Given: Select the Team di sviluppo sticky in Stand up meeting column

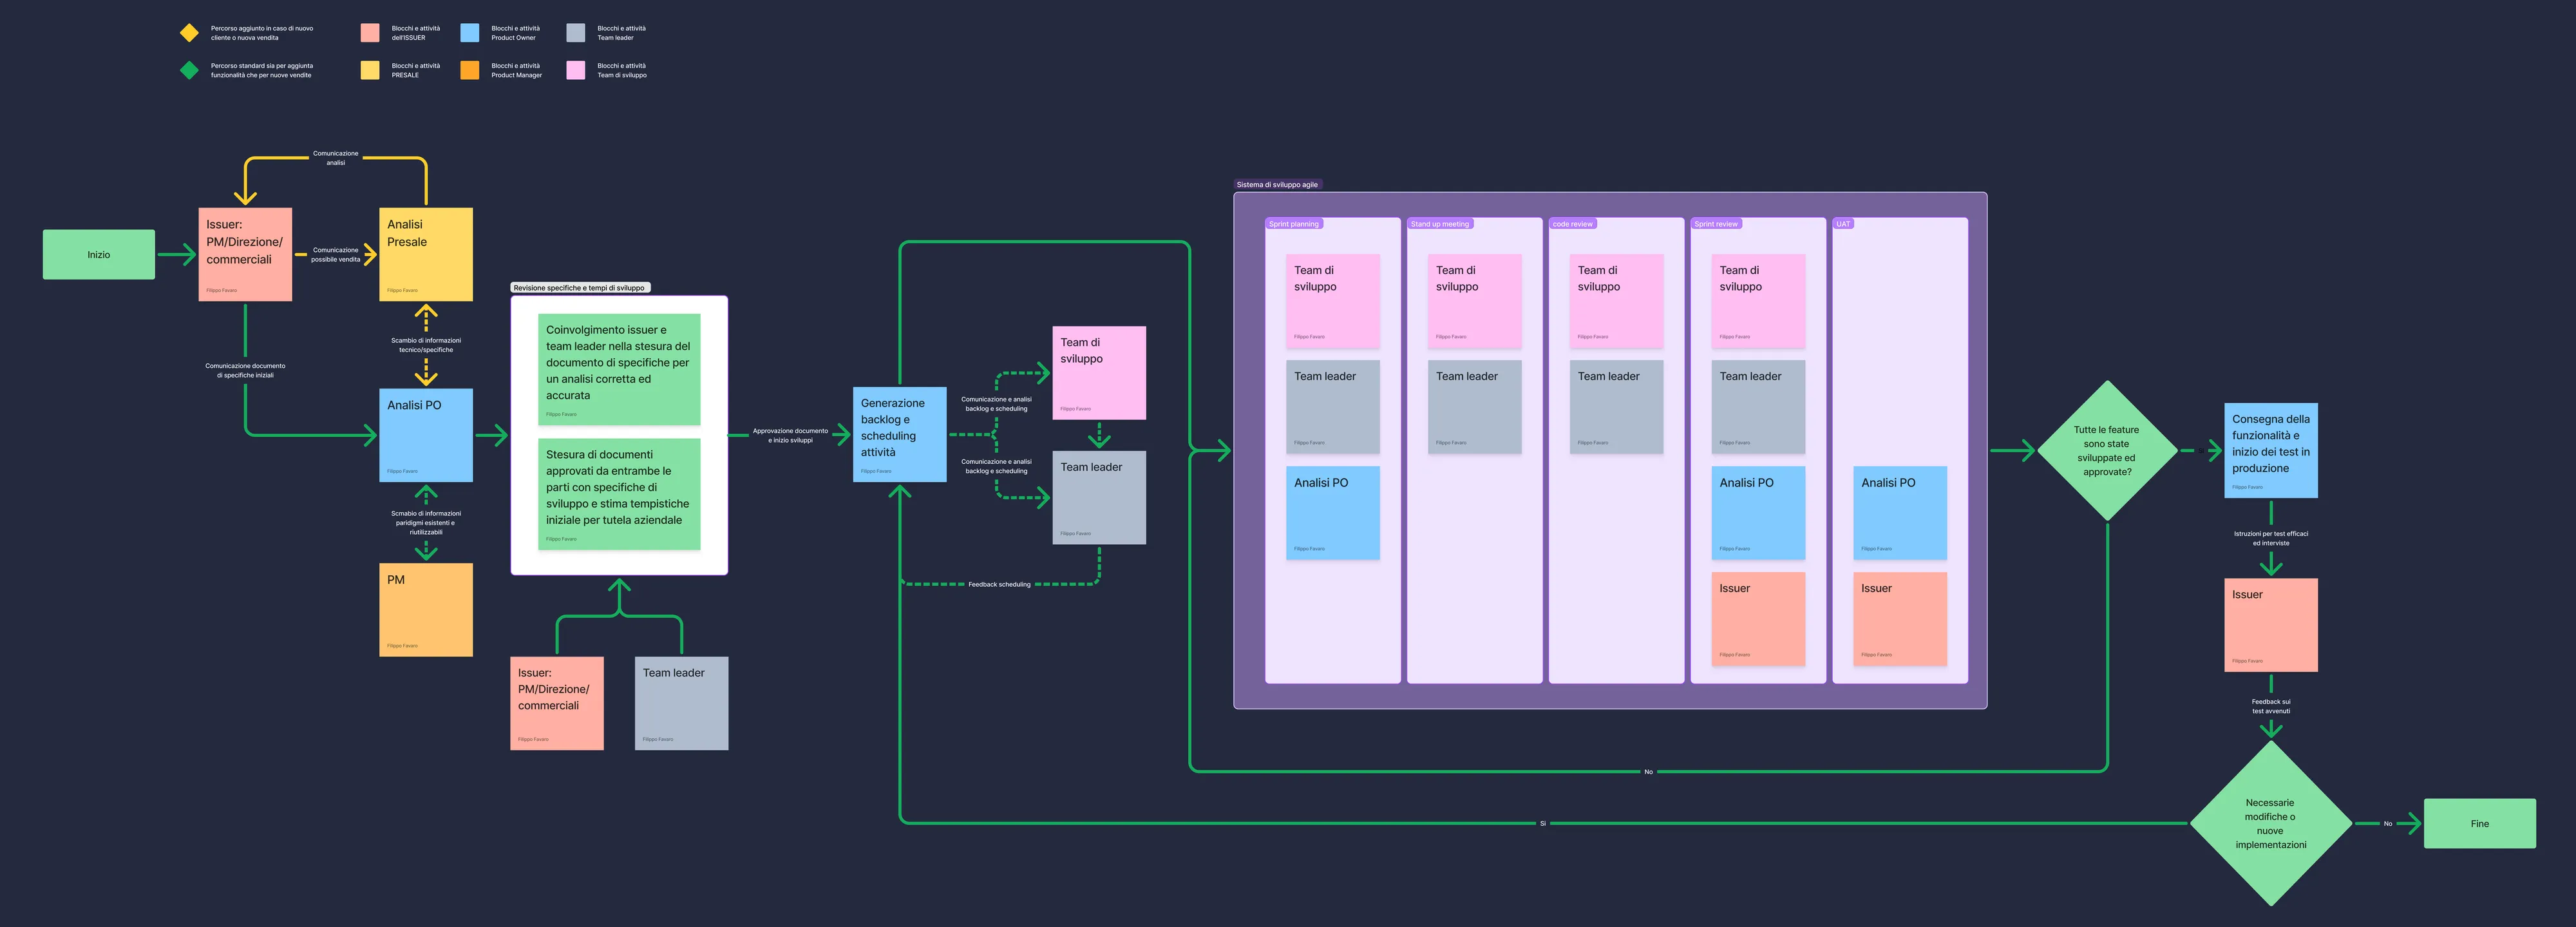Looking at the screenshot, I should [1475, 301].
